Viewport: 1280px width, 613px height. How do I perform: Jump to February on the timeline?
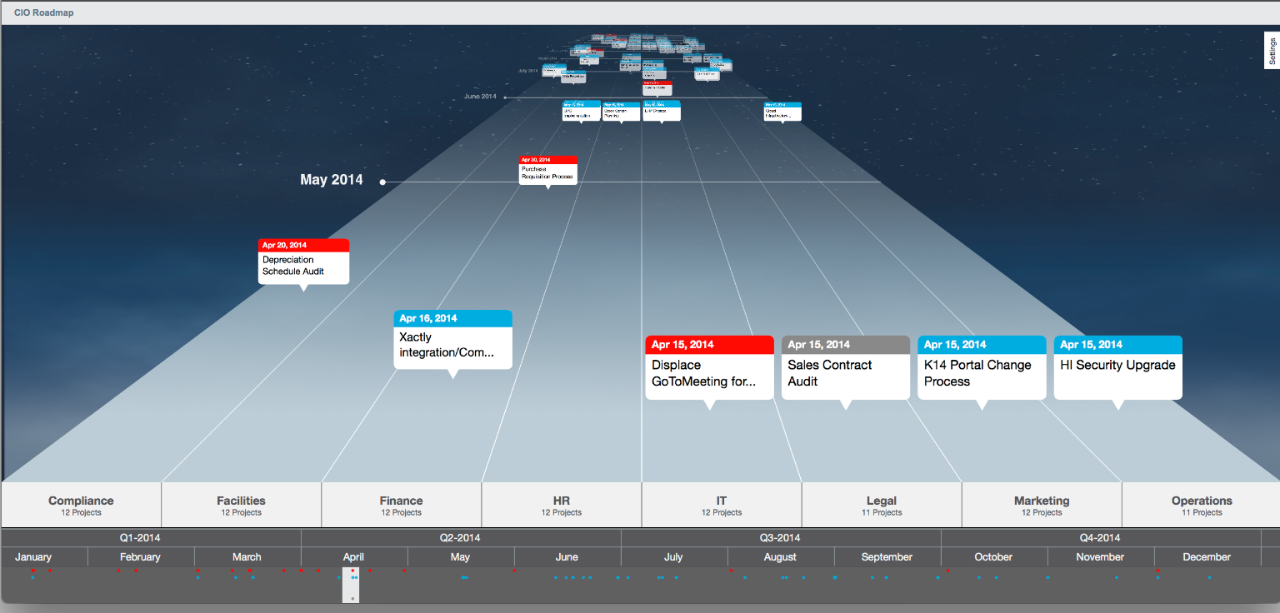[x=140, y=557]
